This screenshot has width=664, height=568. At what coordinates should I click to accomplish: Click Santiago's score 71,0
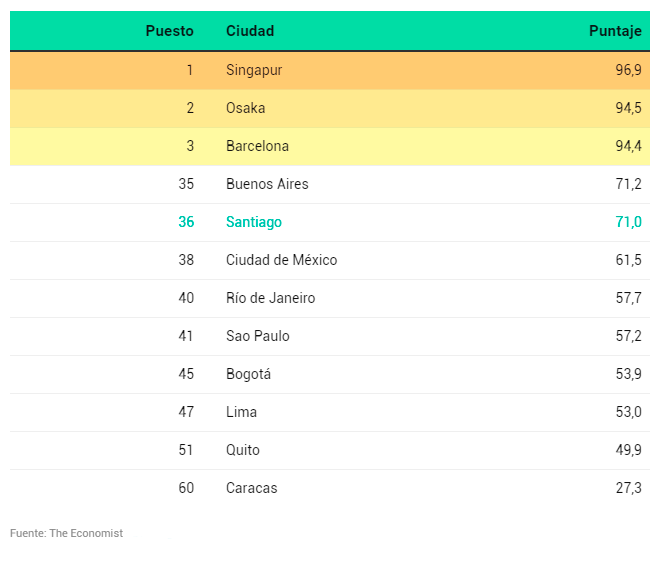(628, 222)
